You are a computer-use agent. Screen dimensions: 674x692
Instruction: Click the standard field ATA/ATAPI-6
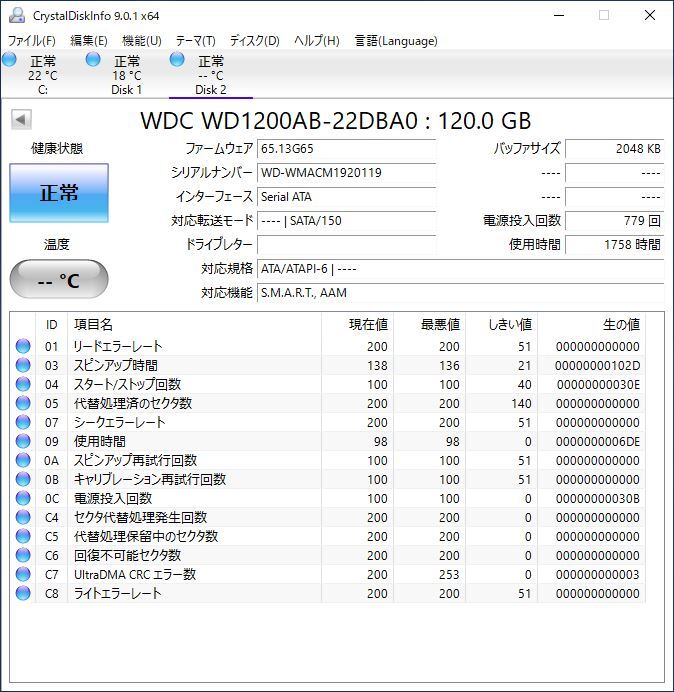[460, 268]
